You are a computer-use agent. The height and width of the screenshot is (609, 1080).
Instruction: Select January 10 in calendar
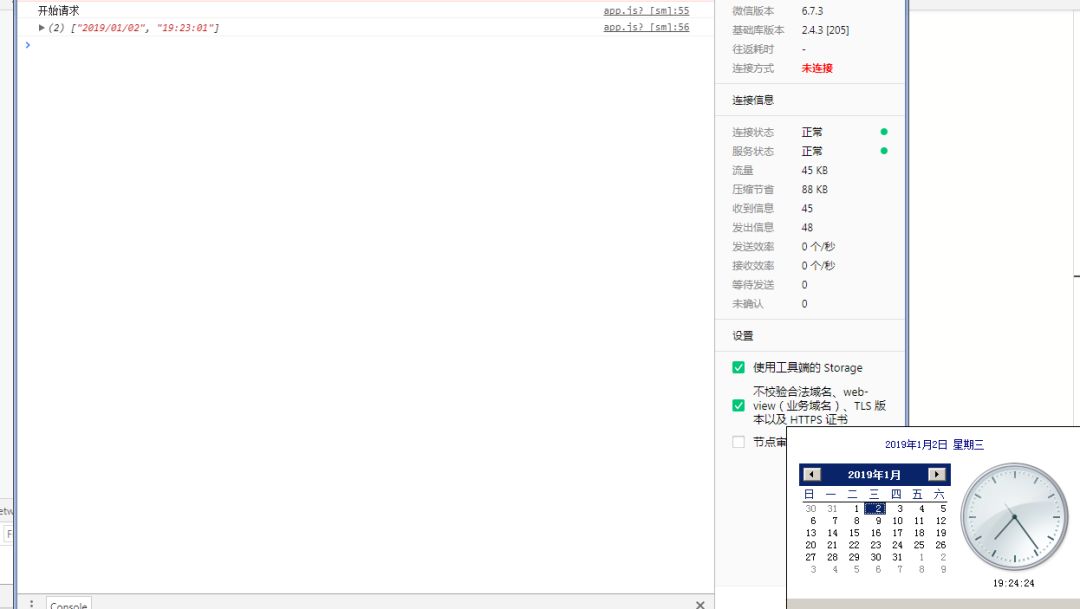(897, 521)
